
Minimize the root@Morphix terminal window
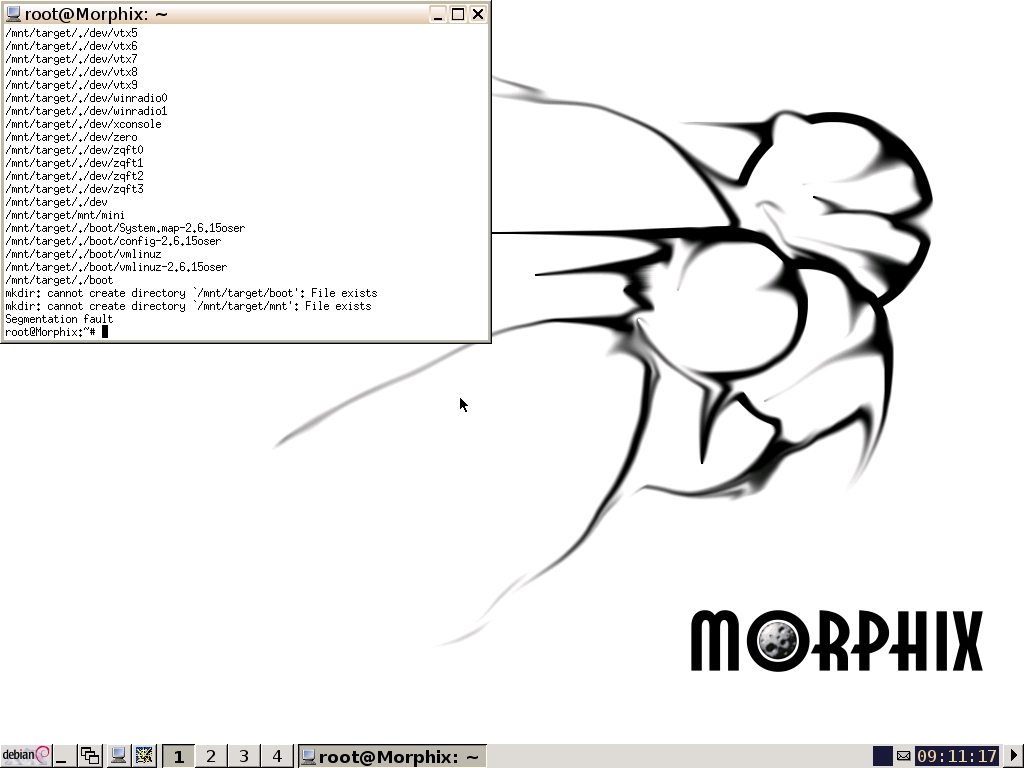[x=438, y=14]
